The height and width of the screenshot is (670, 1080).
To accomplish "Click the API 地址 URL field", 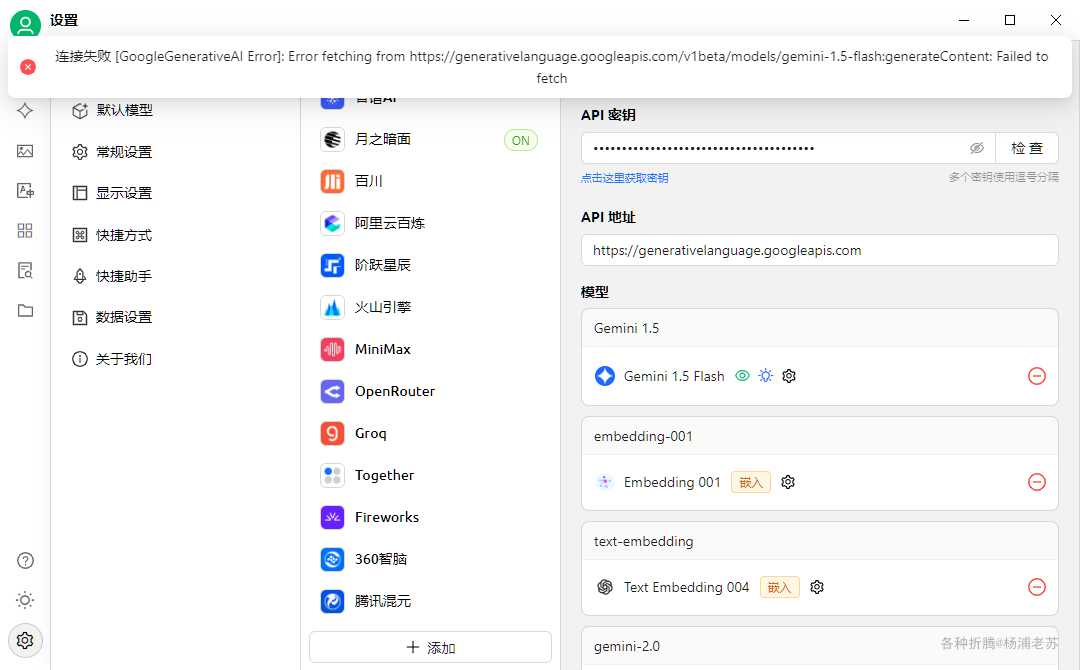I will pyautogui.click(x=820, y=250).
